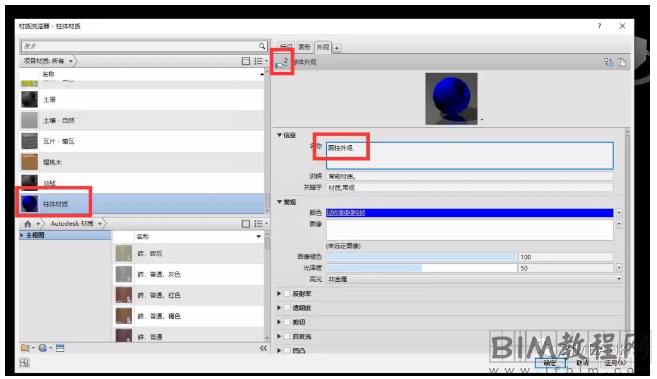657x379 pixels.
Task: Switch to the 标识 tab
Action: tap(287, 47)
